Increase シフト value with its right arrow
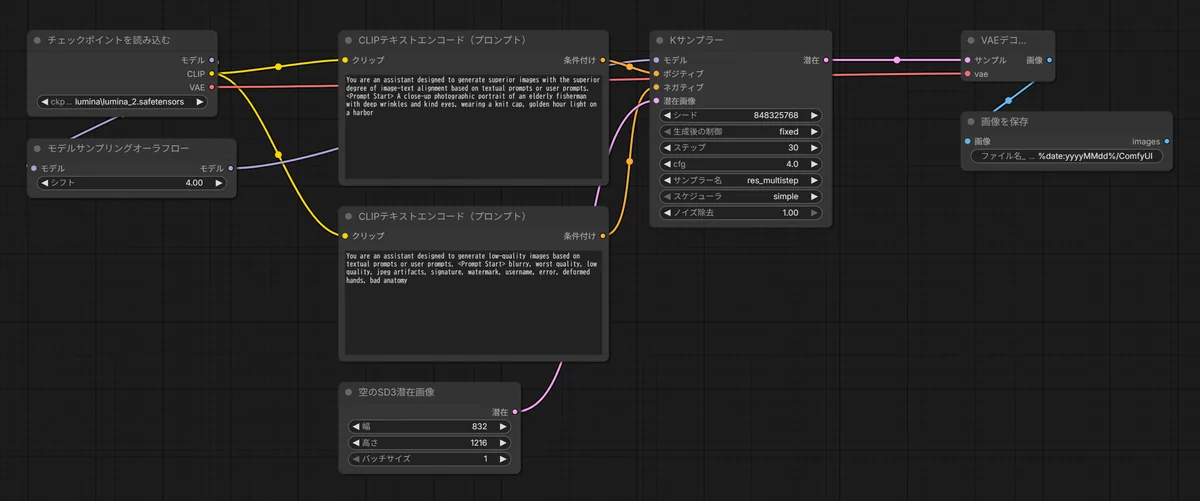 tap(217, 183)
